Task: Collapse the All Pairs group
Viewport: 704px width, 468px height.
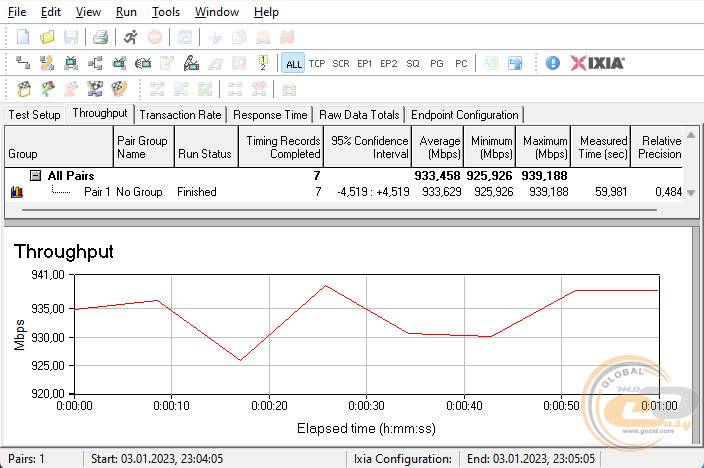Action: (35, 176)
